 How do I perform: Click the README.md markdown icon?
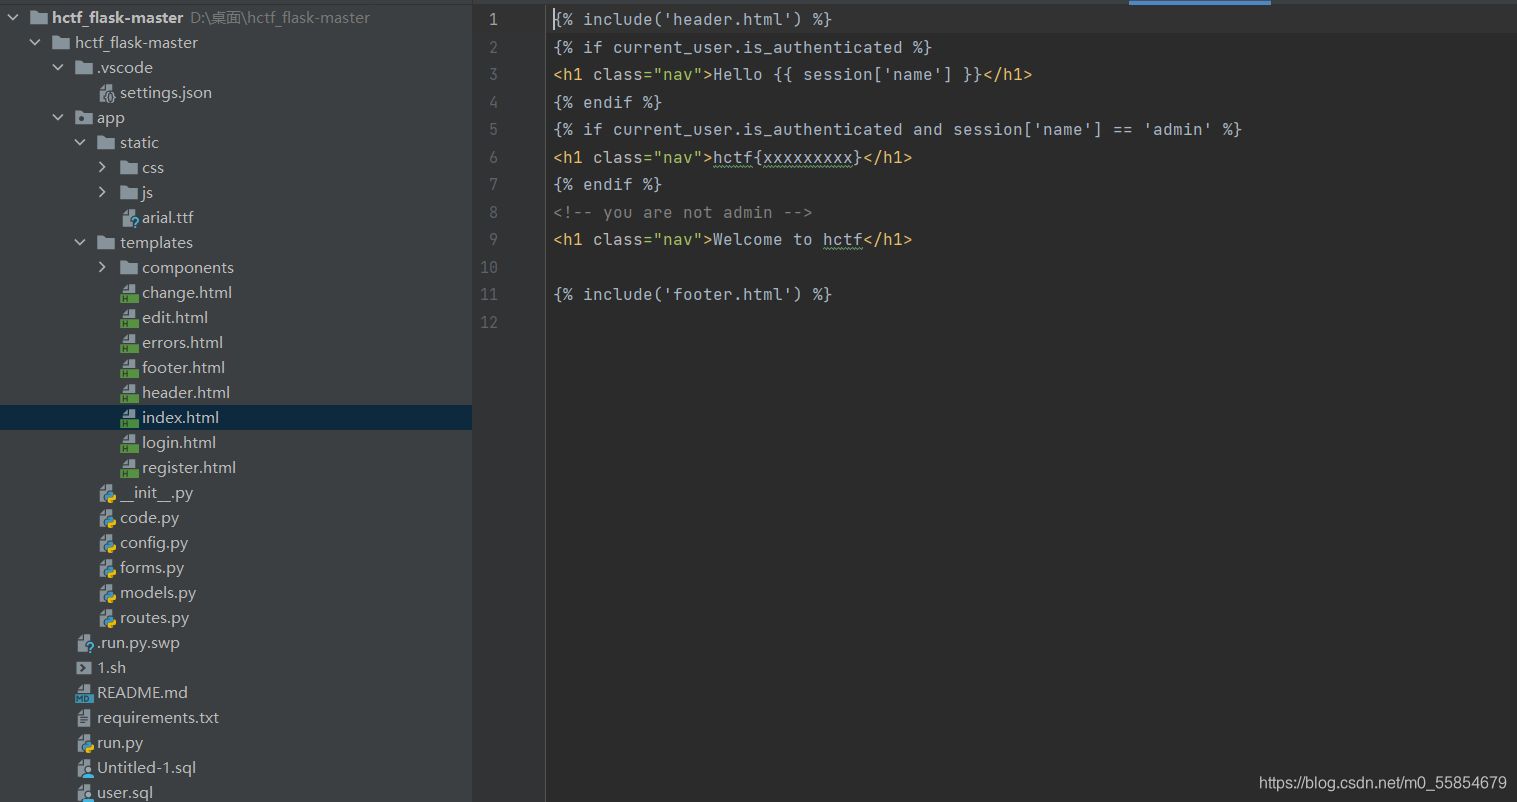tap(84, 693)
